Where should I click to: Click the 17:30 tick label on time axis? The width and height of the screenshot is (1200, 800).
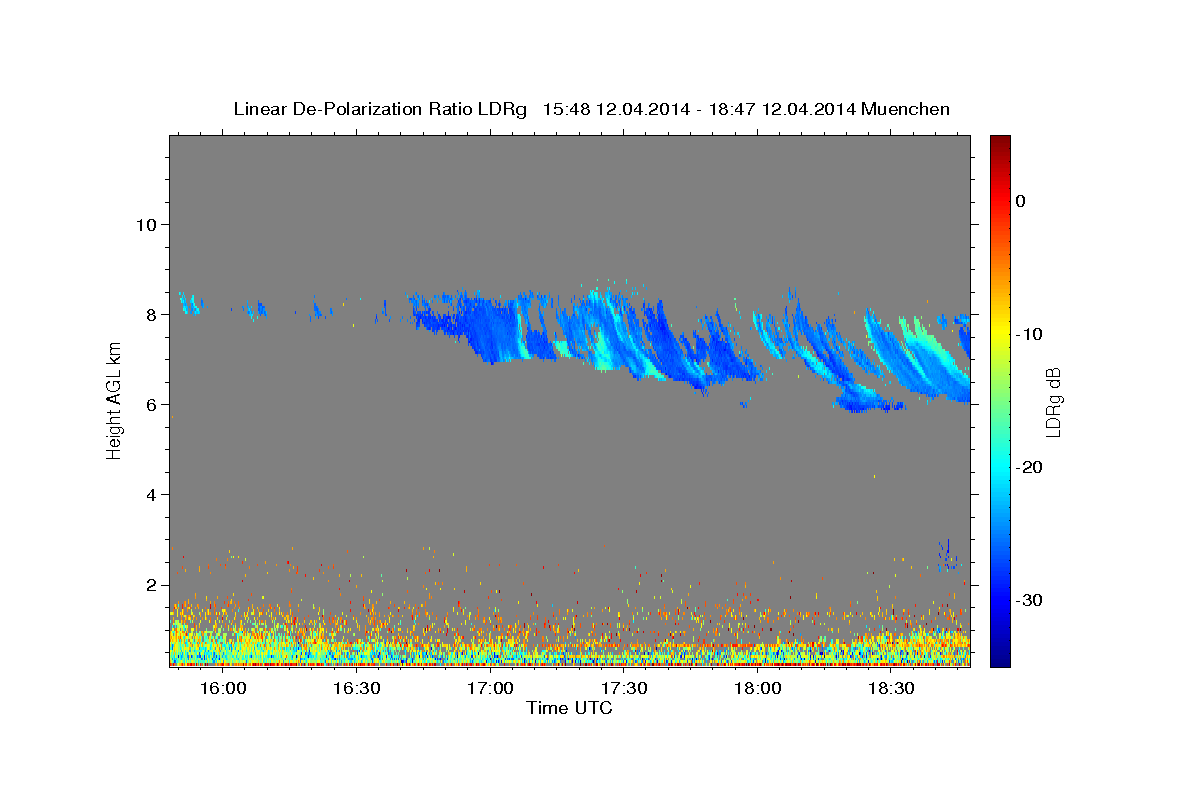(x=624, y=689)
